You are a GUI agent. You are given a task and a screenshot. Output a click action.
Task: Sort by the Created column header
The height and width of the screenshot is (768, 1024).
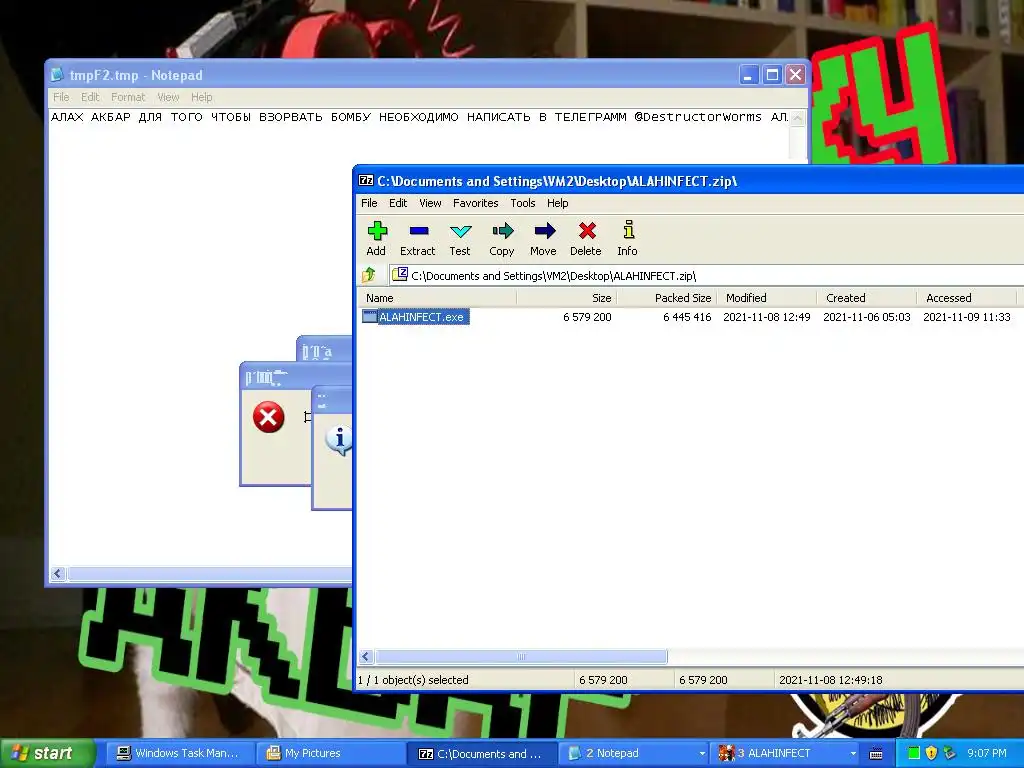866,298
